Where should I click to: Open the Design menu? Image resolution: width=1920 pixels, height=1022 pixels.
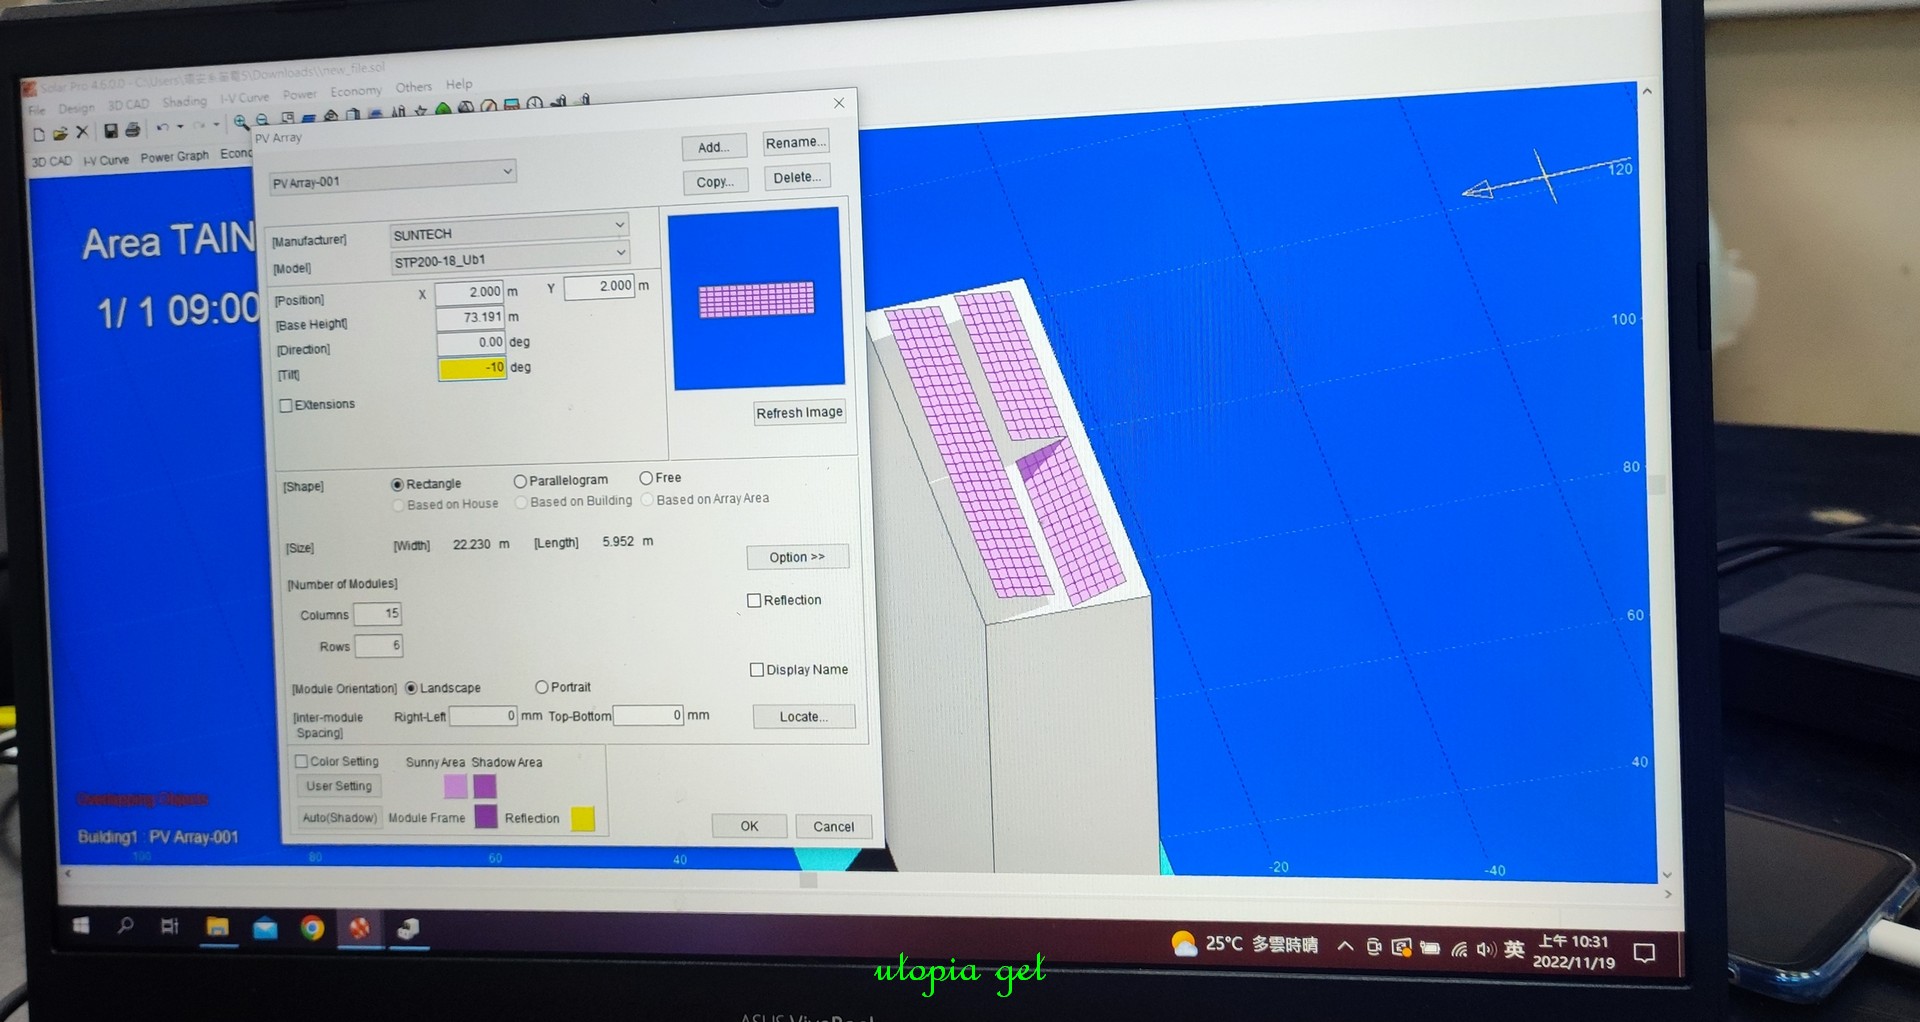tap(77, 108)
